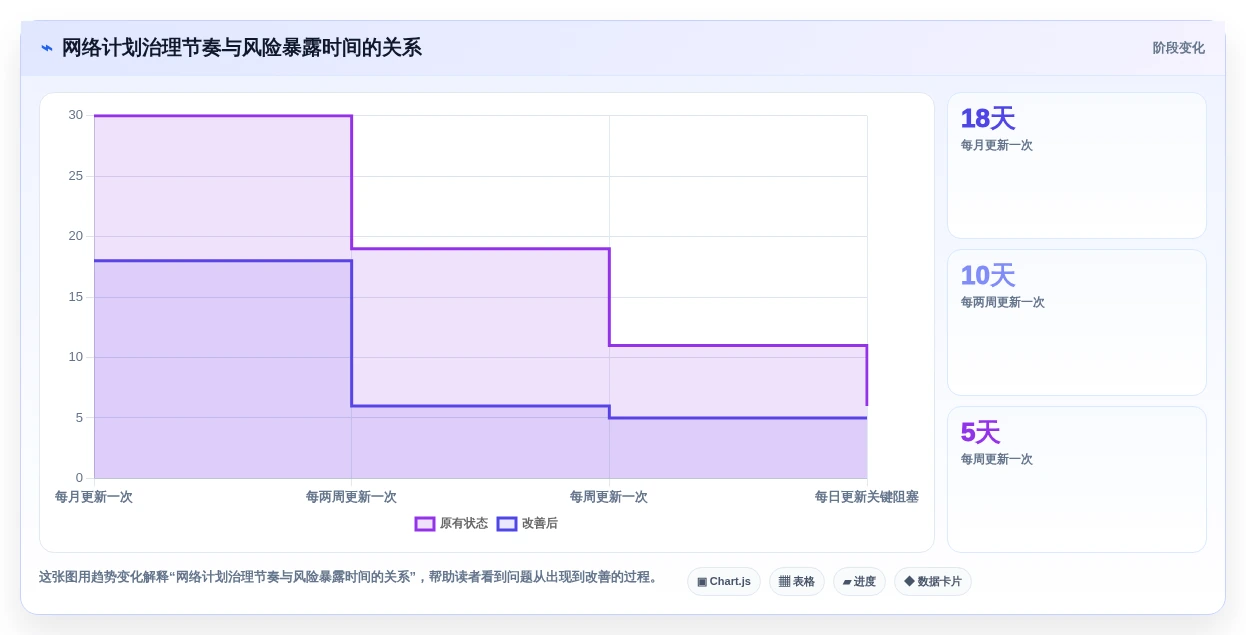The image size is (1246, 635).
Task: Click the lightning icon beside the title
Action: click(47, 48)
